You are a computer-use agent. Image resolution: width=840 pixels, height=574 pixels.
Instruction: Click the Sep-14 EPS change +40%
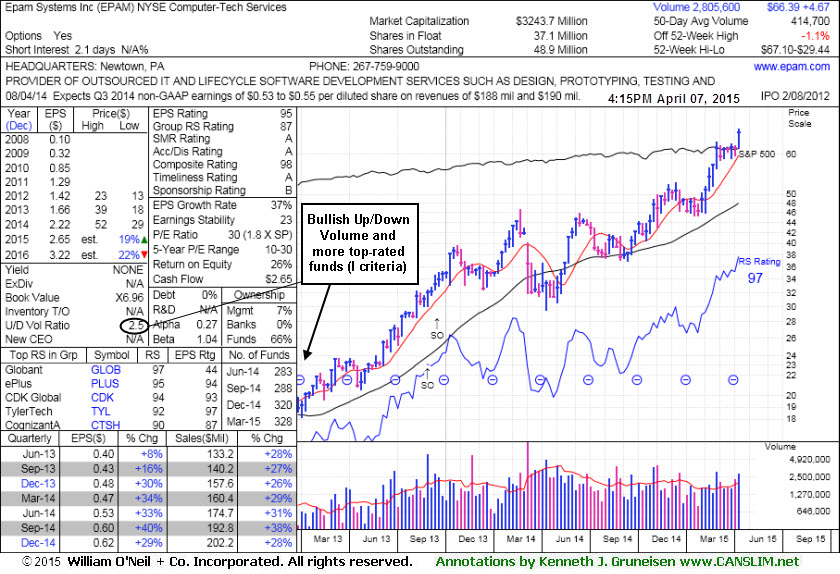[148, 528]
